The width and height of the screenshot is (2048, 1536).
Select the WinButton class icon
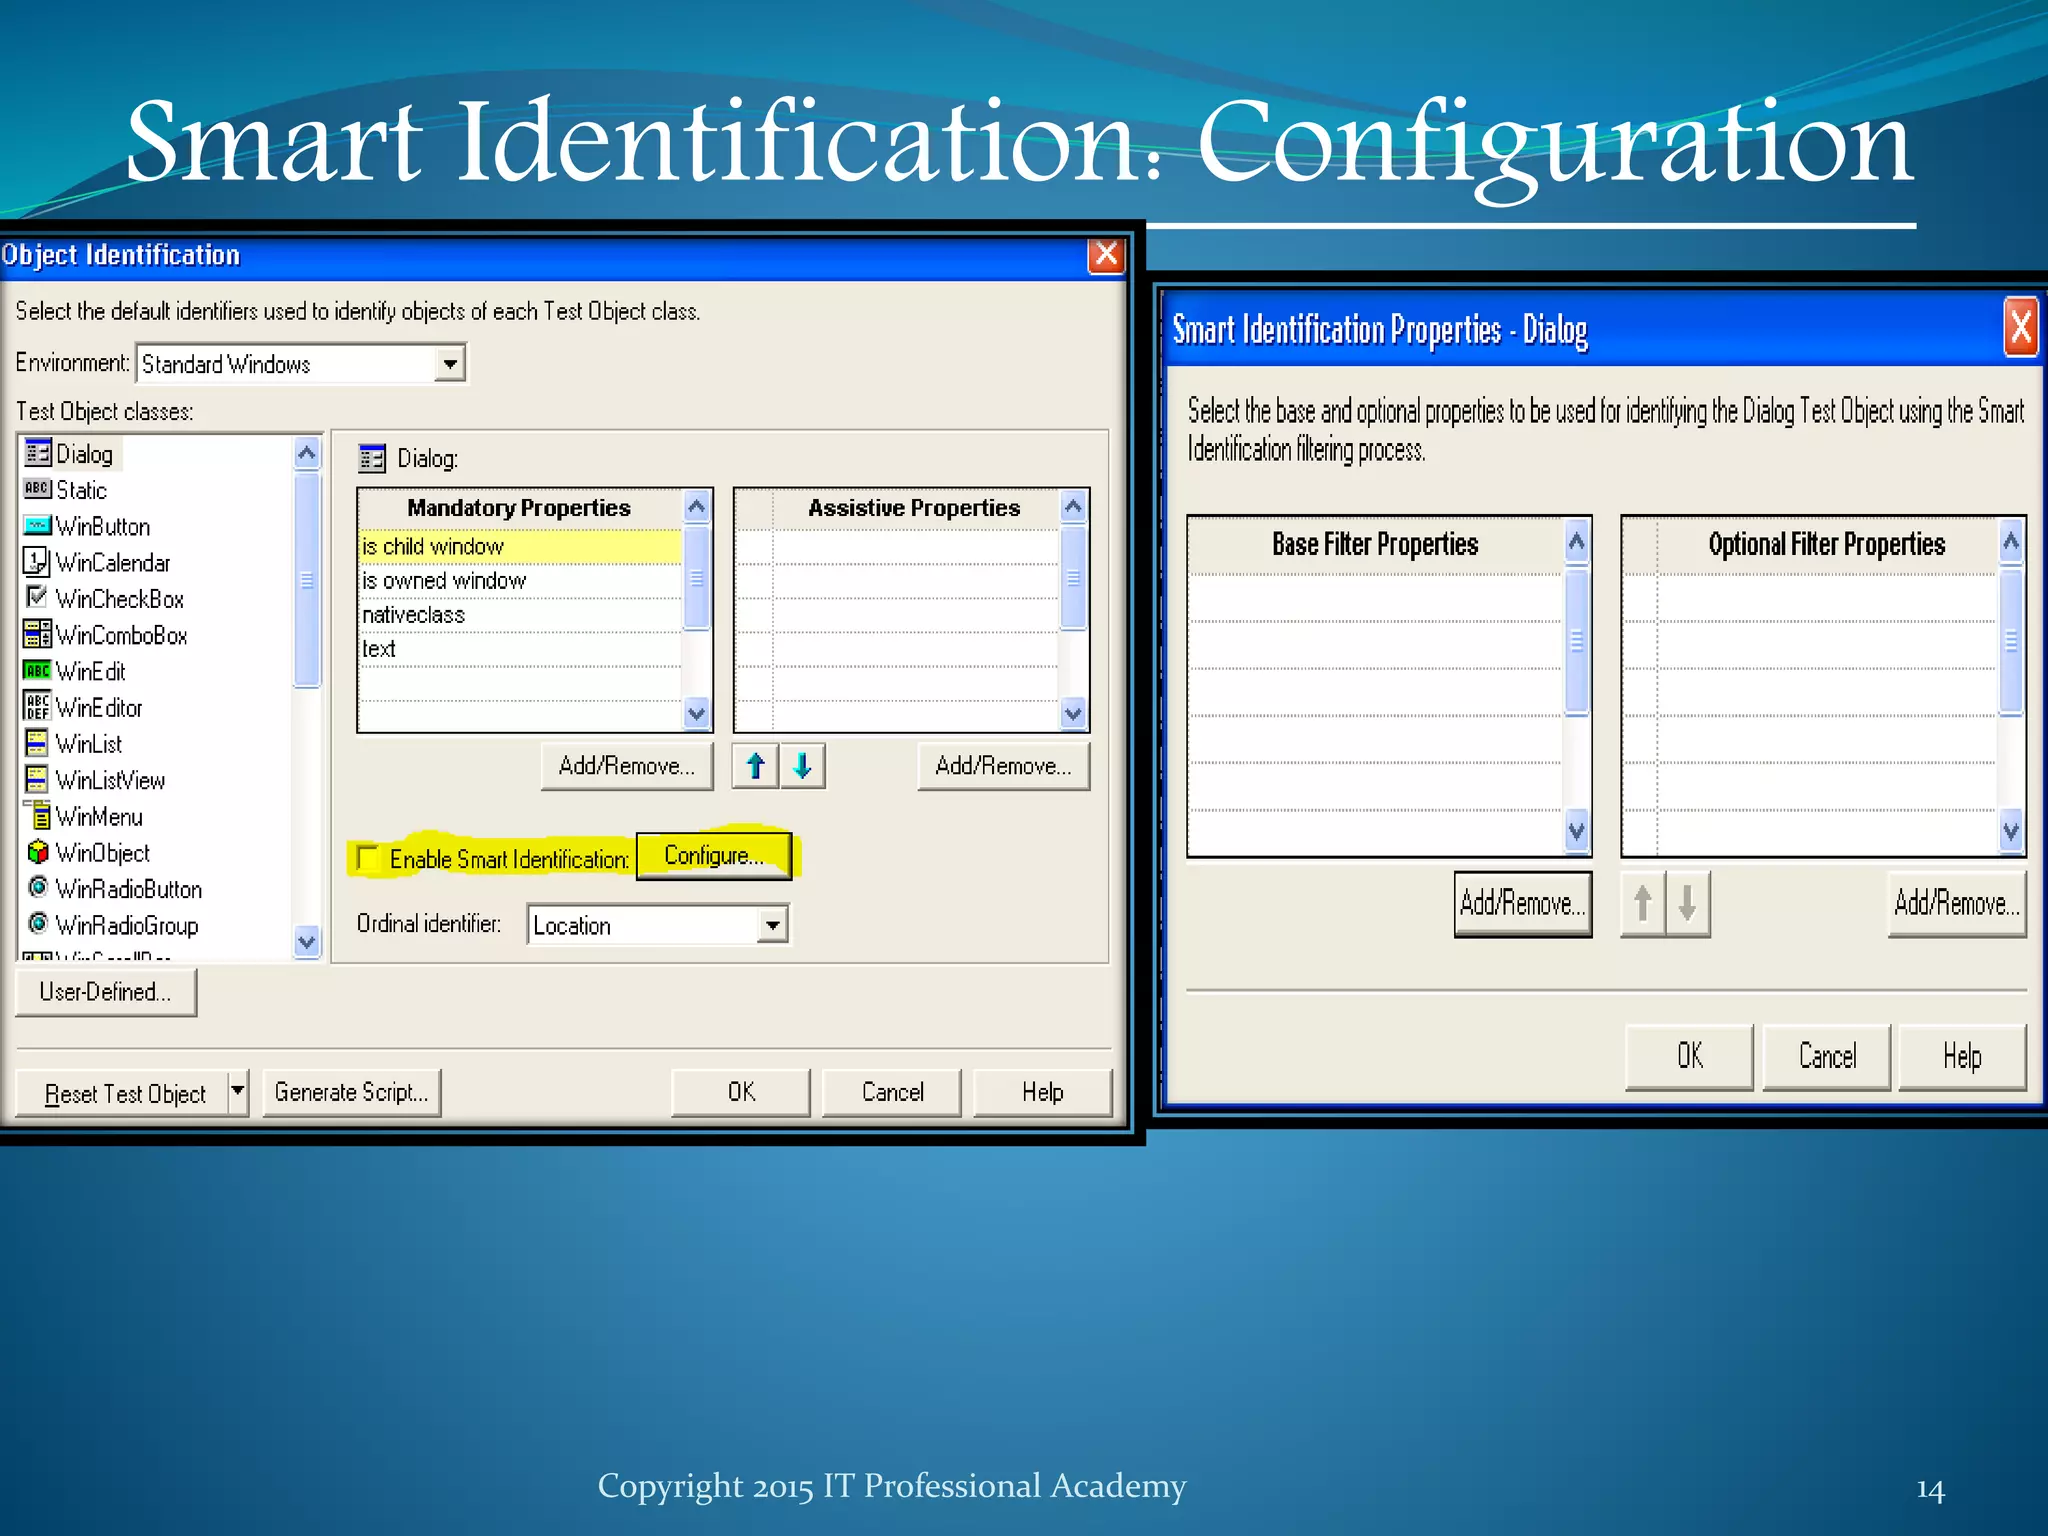37,525
